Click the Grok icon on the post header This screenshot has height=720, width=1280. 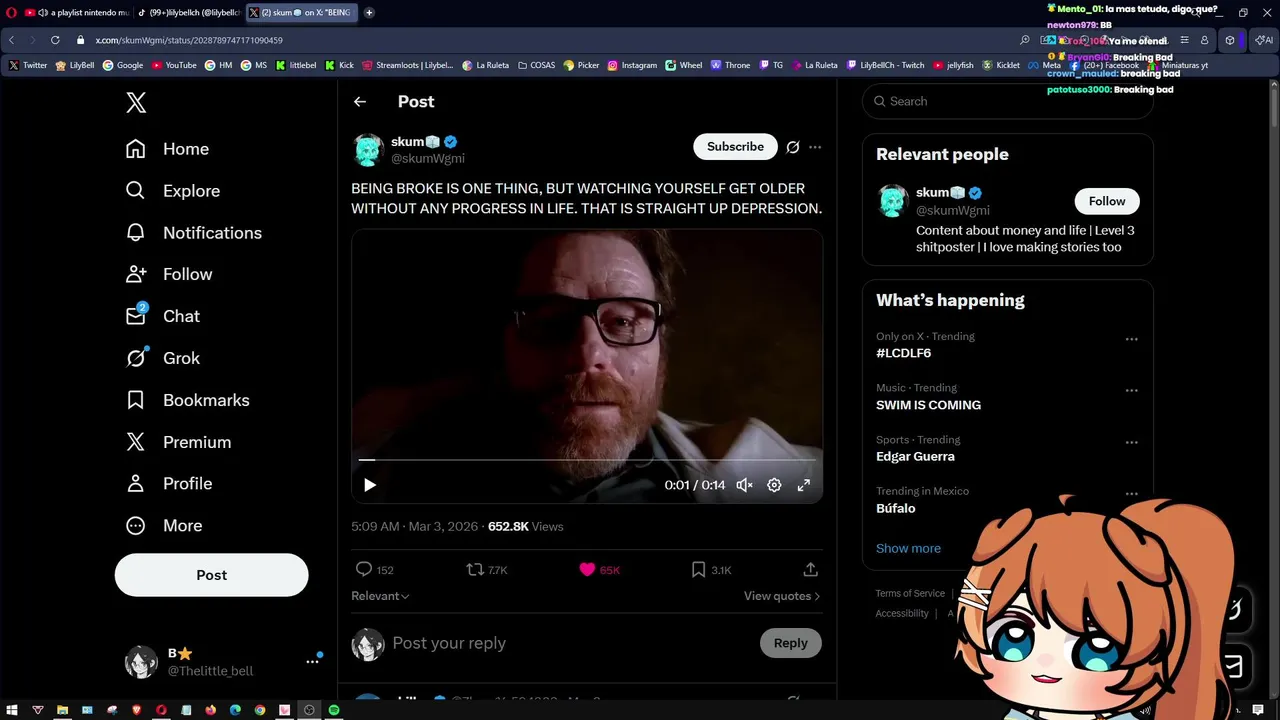tap(793, 147)
